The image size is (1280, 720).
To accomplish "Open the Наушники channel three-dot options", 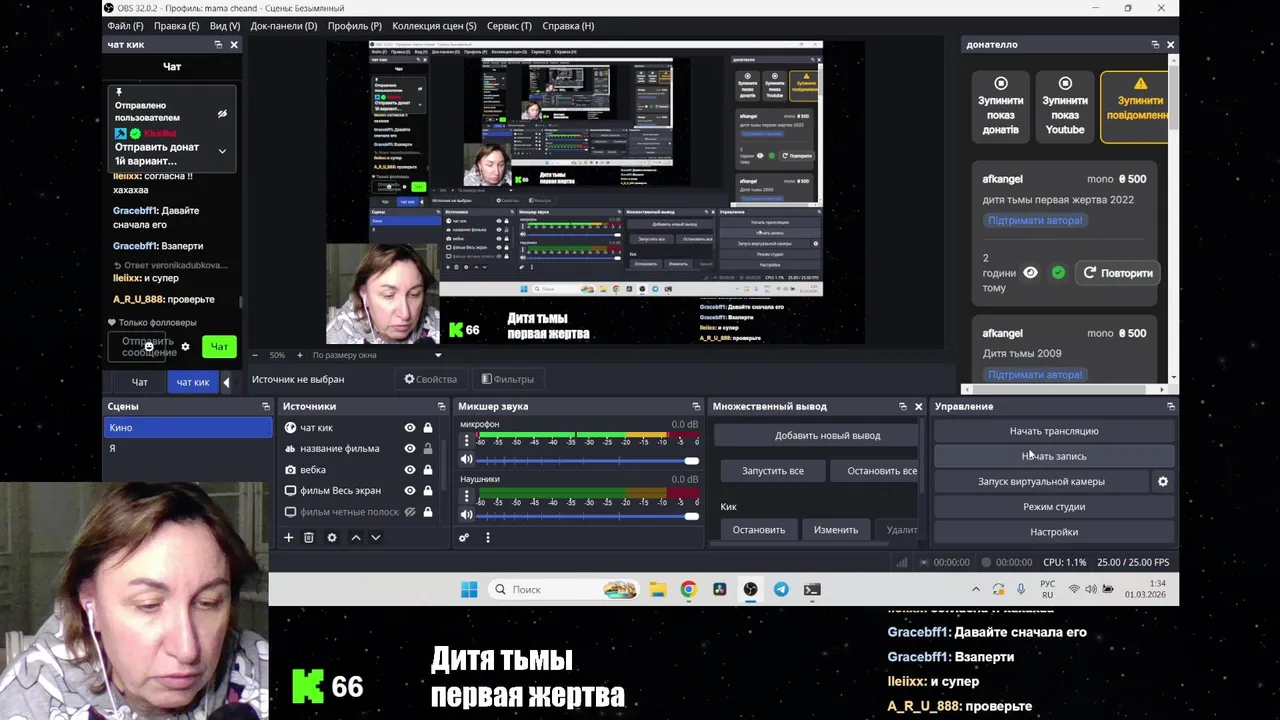I will coord(466,496).
